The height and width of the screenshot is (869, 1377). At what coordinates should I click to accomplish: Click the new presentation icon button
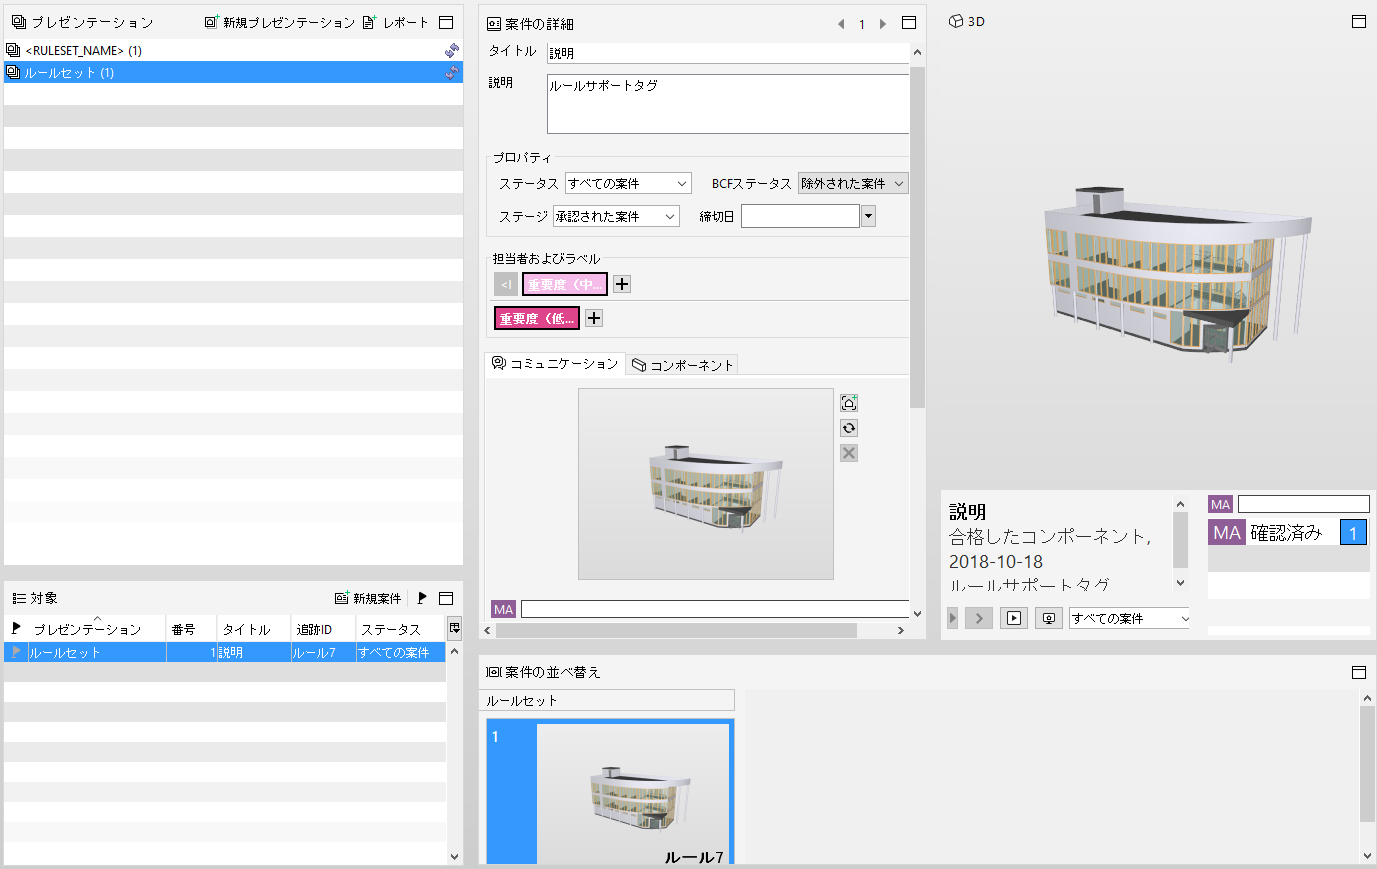211,22
